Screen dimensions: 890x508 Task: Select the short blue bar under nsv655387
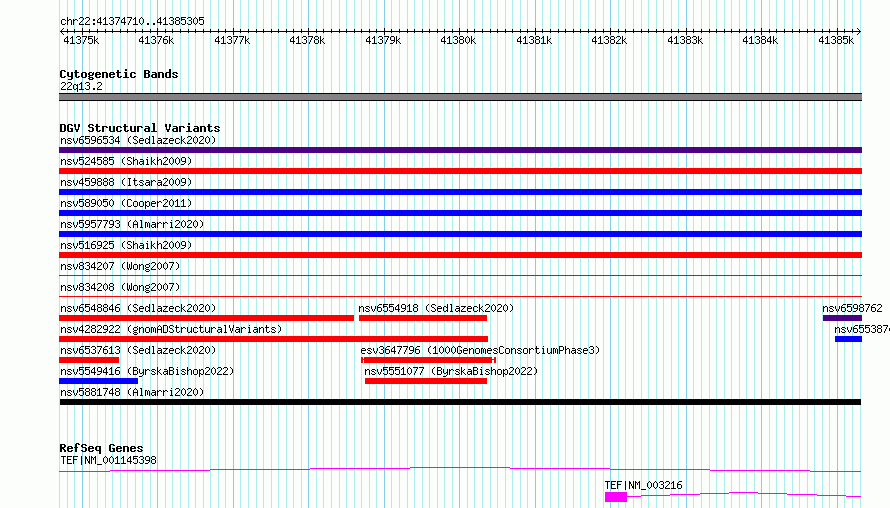[x=849, y=339]
